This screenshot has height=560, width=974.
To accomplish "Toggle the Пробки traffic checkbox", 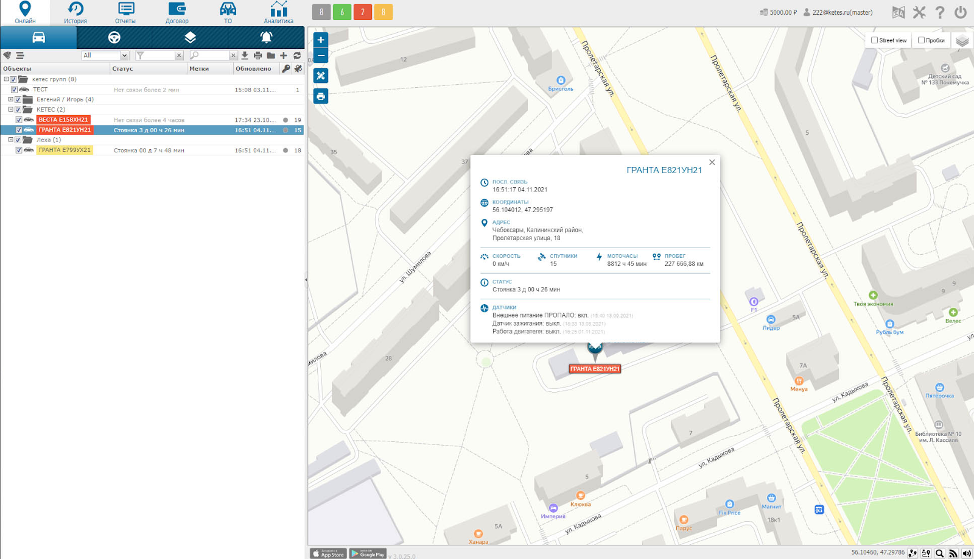I will coord(920,40).
